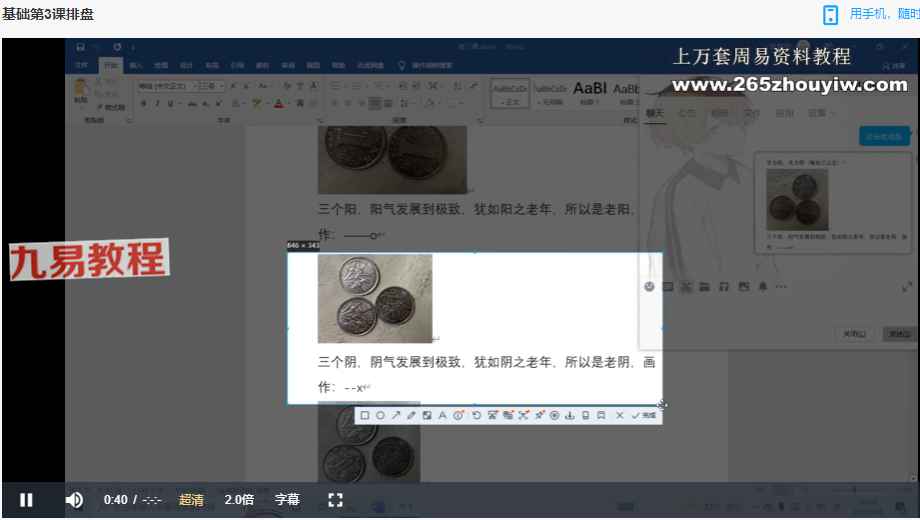Select the arrow tool in screenshot toolbar
Image resolution: width=920 pixels, height=520 pixels.
pyautogui.click(x=395, y=415)
